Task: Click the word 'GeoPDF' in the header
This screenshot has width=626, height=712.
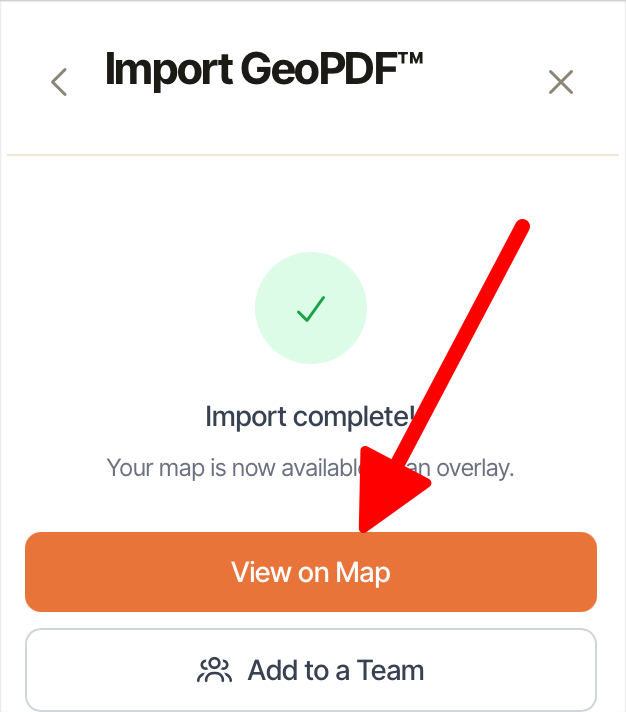Action: coord(319,69)
